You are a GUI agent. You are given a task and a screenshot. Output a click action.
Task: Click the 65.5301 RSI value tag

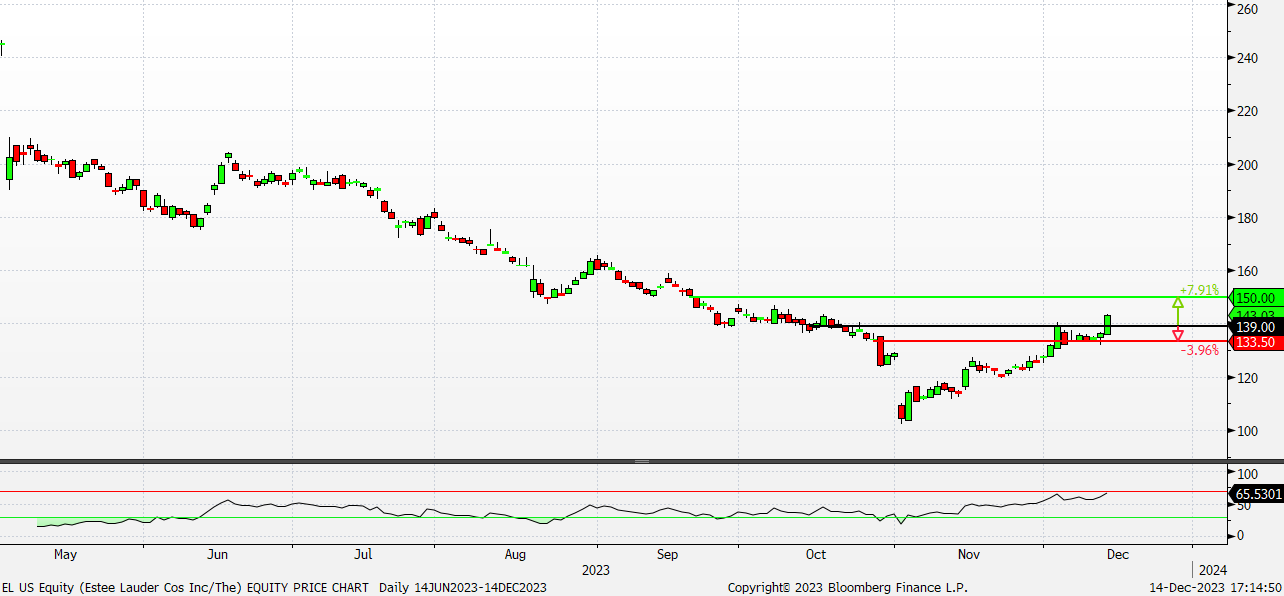pyautogui.click(x=1257, y=494)
